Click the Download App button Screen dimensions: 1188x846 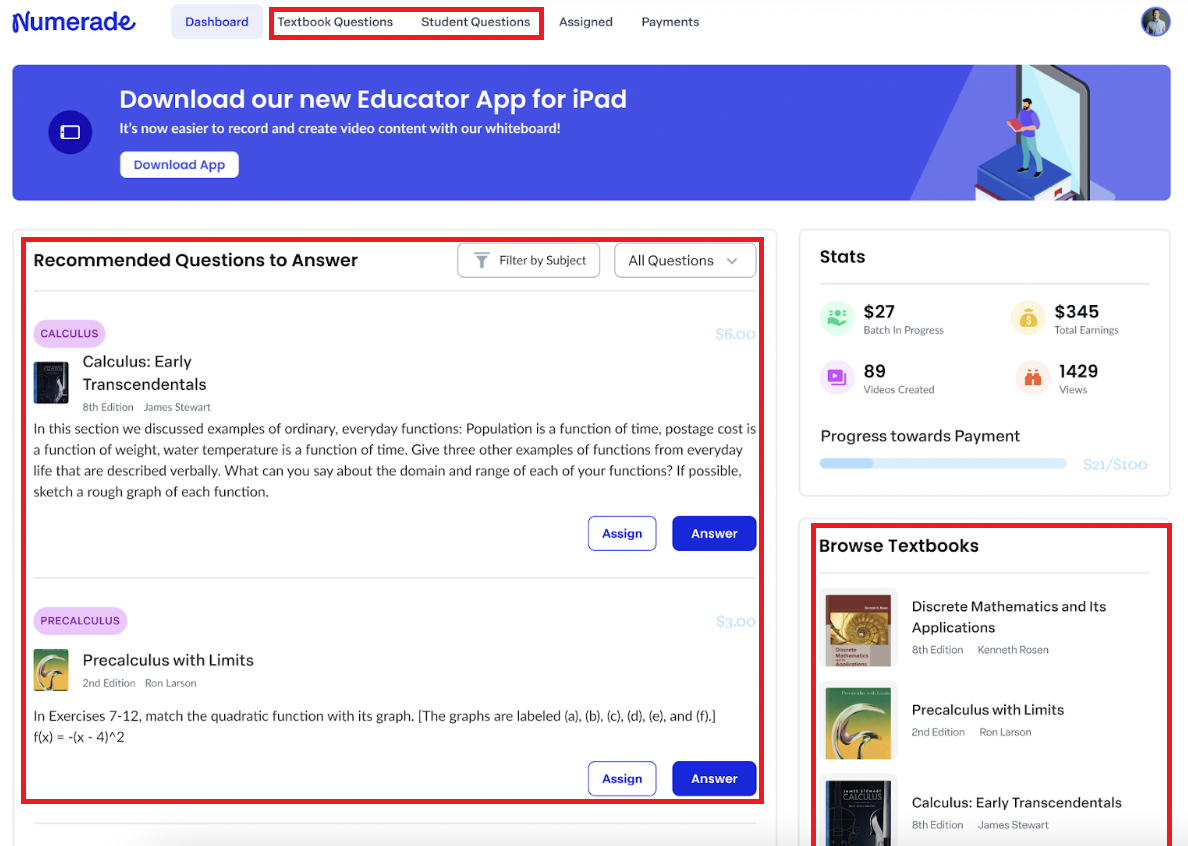coord(179,164)
